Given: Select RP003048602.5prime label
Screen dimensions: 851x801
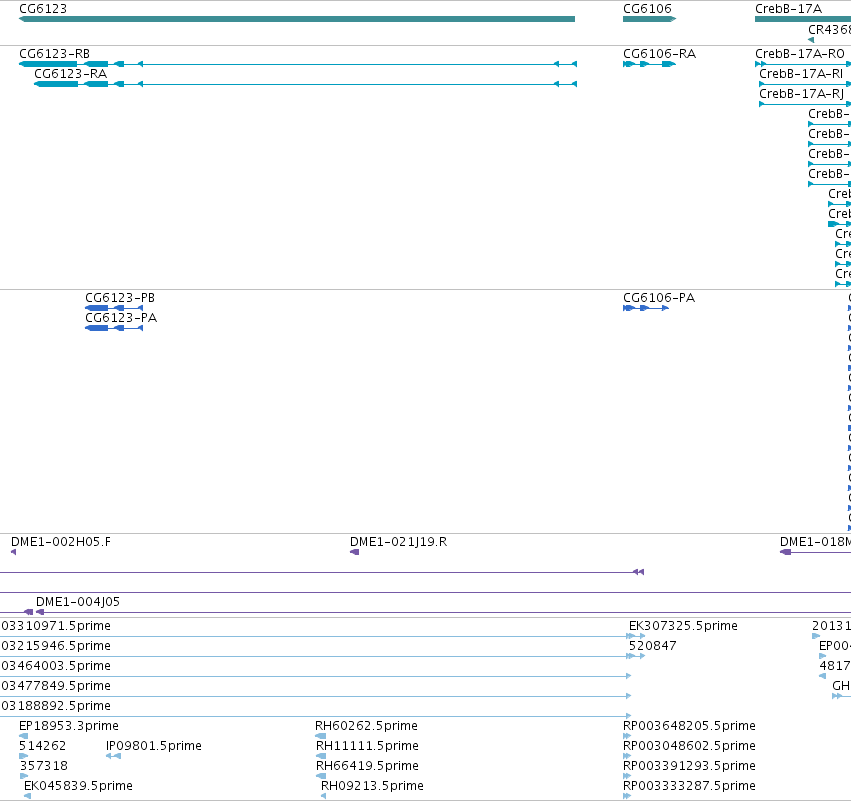Looking at the screenshot, I should (689, 746).
